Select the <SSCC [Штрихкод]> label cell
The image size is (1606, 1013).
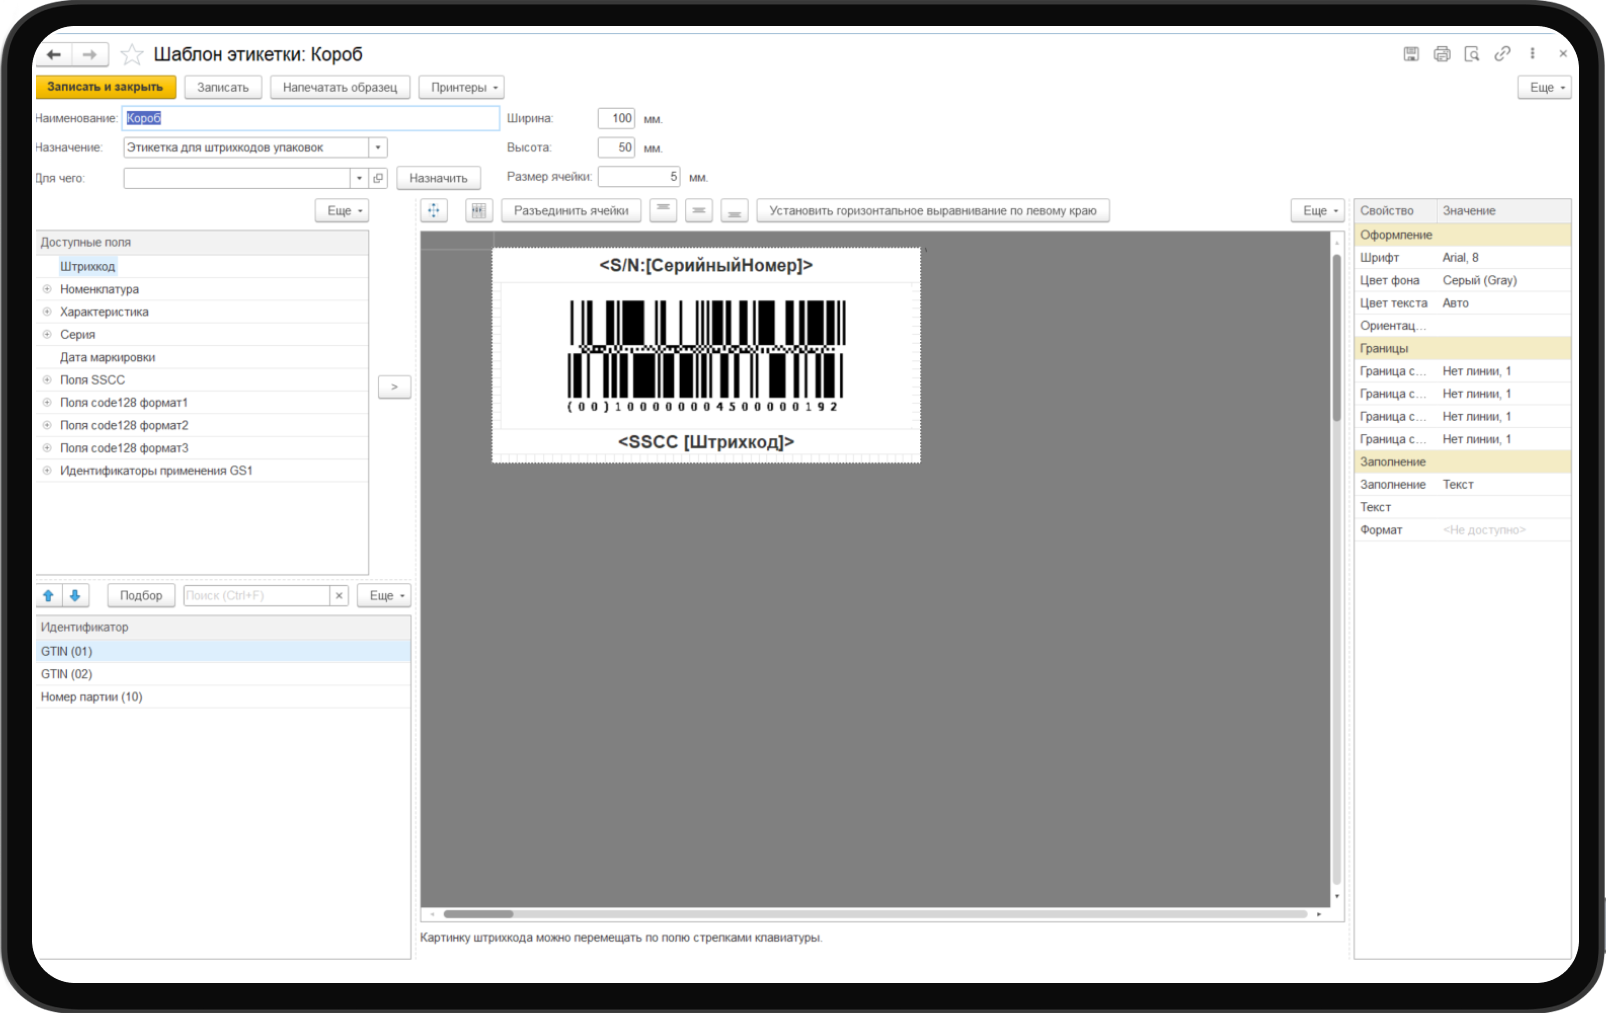click(706, 442)
